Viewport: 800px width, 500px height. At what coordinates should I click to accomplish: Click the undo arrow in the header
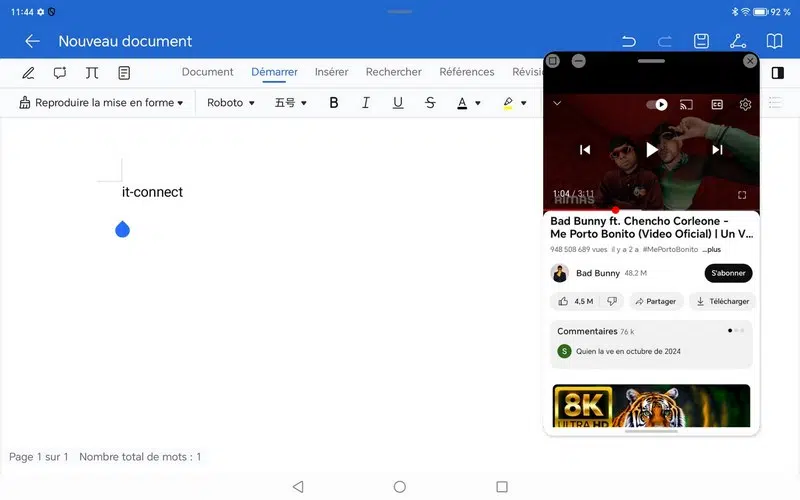click(x=629, y=41)
